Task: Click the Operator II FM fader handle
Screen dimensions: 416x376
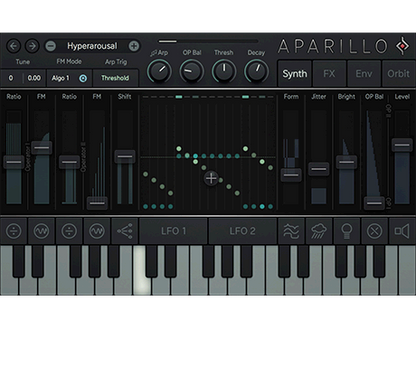Action: click(97, 203)
